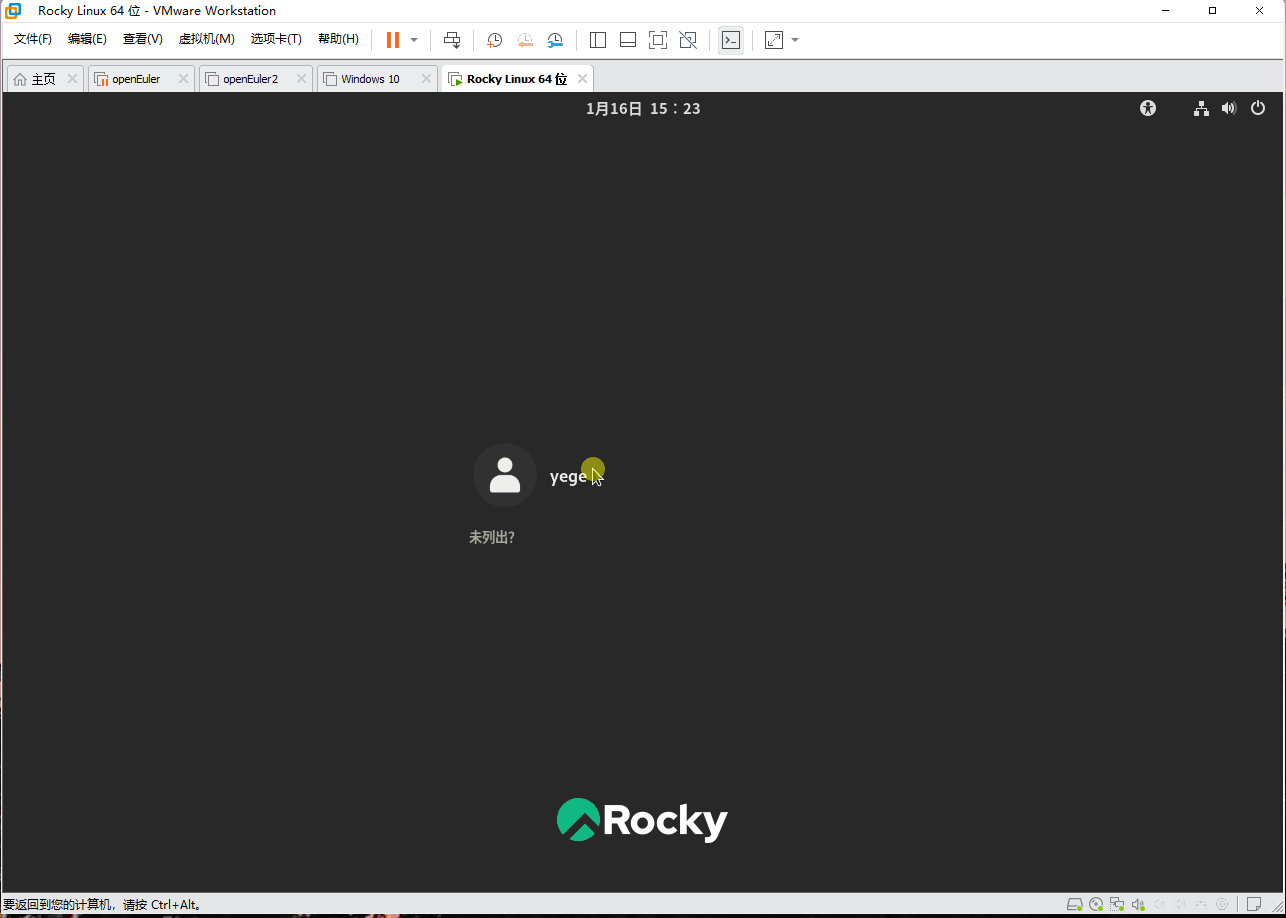Enter full screen mode for the VM
This screenshot has height=918, width=1286.
click(658, 40)
